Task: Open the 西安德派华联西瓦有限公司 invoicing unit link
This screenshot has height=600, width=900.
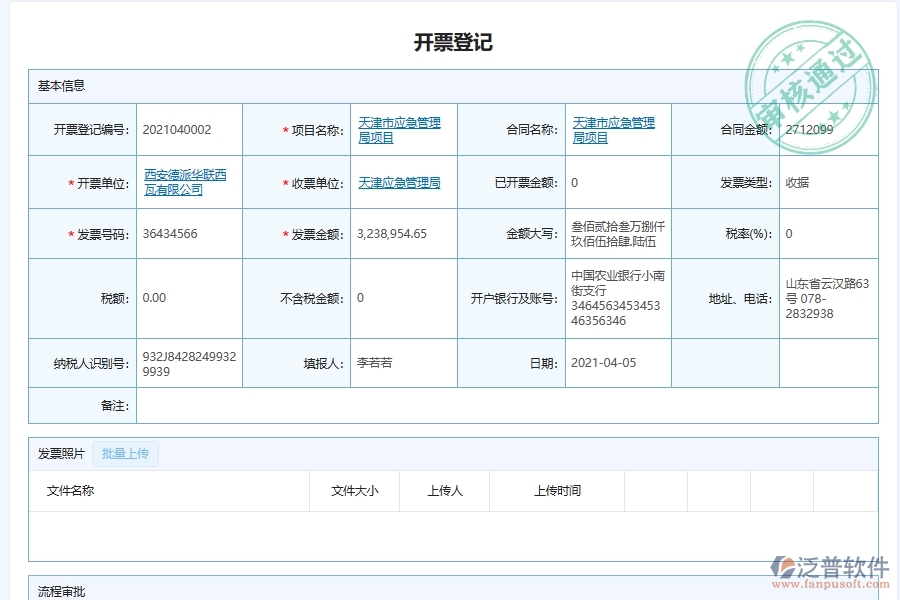Action: click(186, 182)
